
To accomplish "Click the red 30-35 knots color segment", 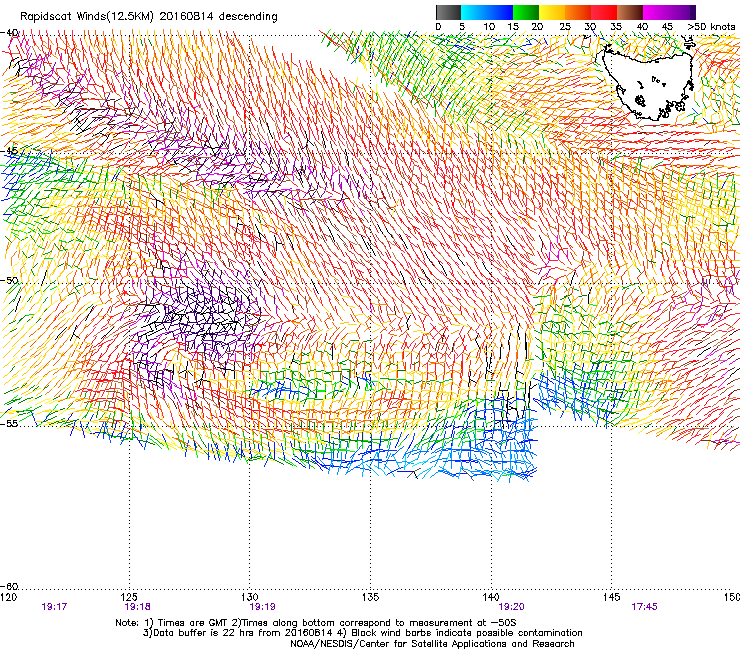I will tap(604, 12).
